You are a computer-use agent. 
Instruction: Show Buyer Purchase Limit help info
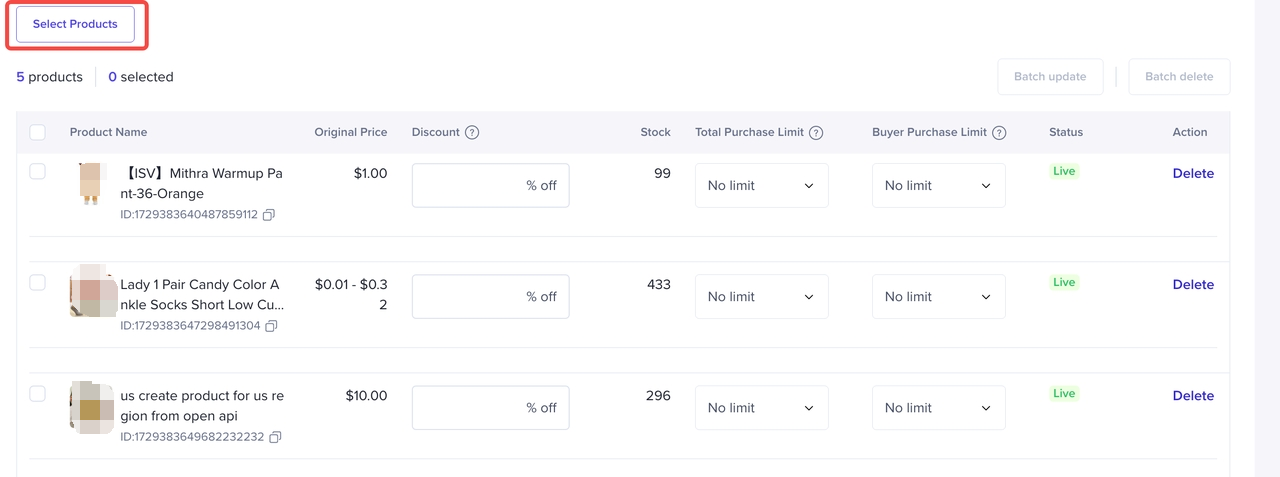point(999,133)
